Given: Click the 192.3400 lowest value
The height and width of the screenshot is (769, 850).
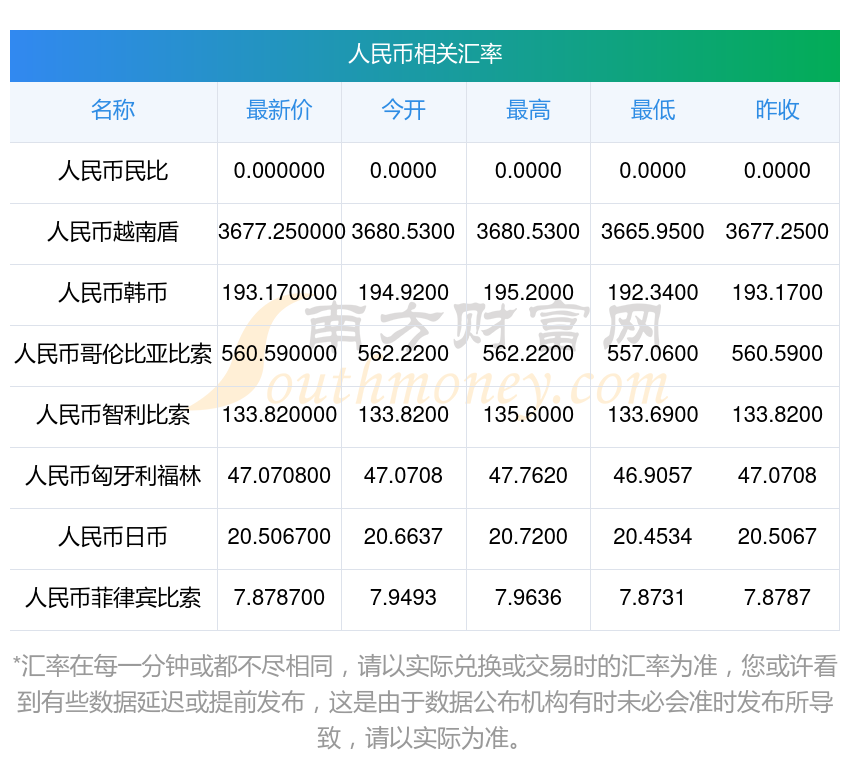Looking at the screenshot, I should coord(653,293).
